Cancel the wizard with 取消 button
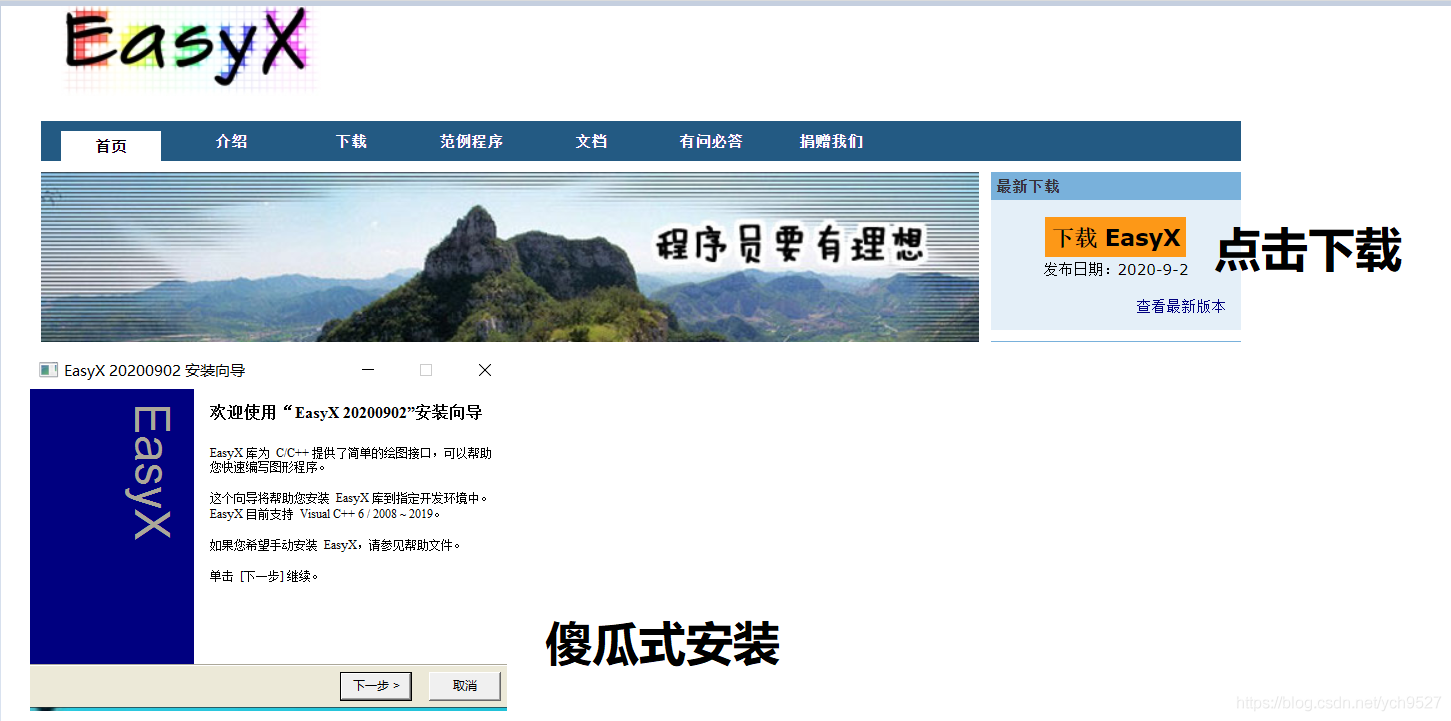Viewport: 1451px width, 721px height. 465,686
